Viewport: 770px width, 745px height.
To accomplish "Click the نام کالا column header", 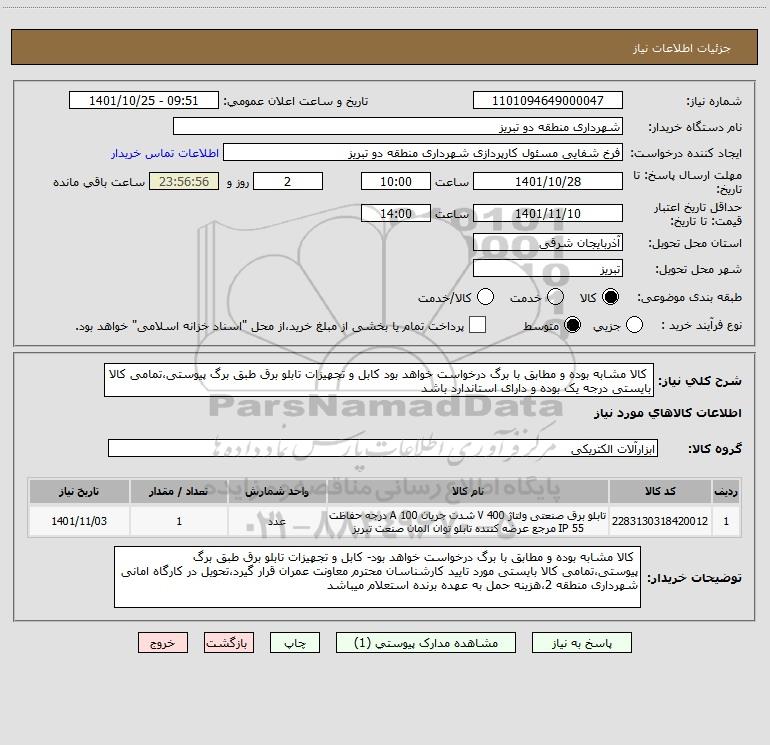I will point(468,491).
